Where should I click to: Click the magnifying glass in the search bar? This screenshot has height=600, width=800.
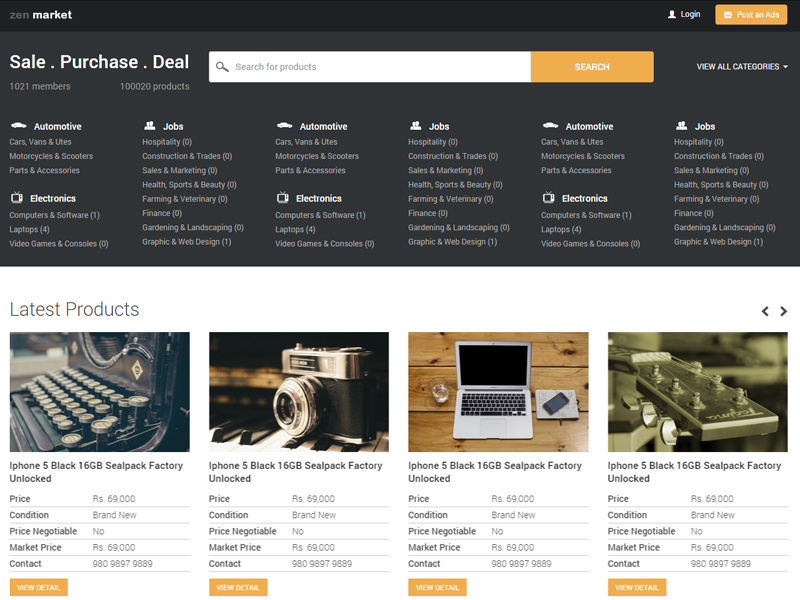click(x=222, y=66)
